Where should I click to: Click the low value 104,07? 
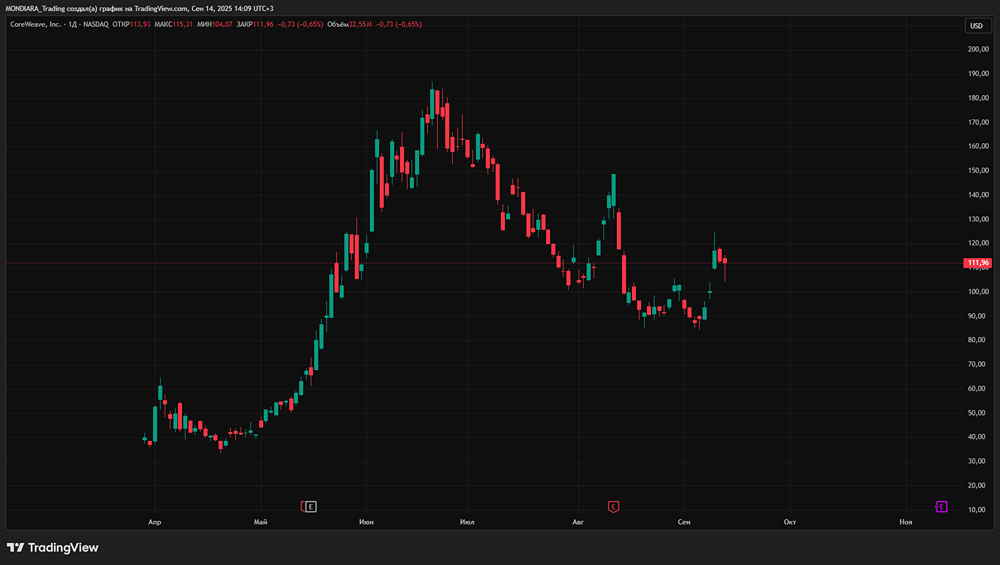tap(223, 24)
